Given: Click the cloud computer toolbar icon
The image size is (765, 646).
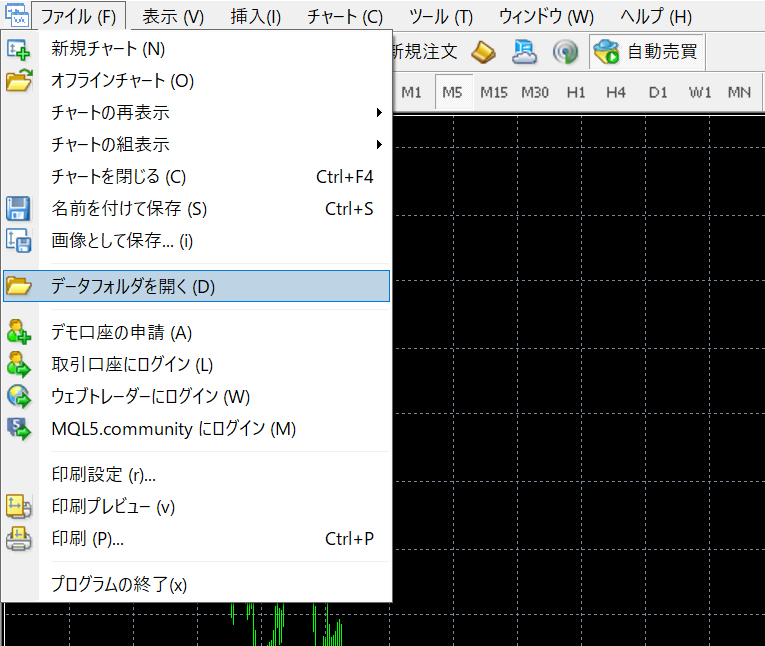Looking at the screenshot, I should [x=524, y=52].
